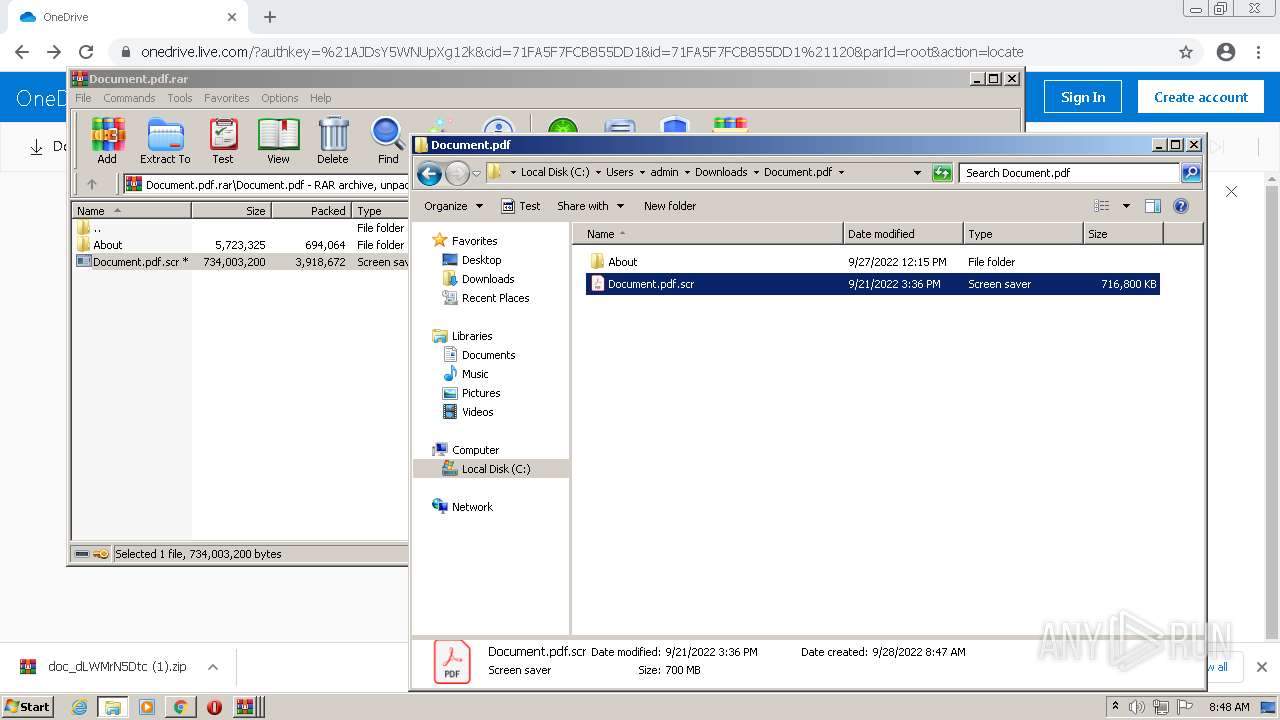Click the OneDrive Sign In button
The width and height of the screenshot is (1280, 720).
(x=1083, y=97)
